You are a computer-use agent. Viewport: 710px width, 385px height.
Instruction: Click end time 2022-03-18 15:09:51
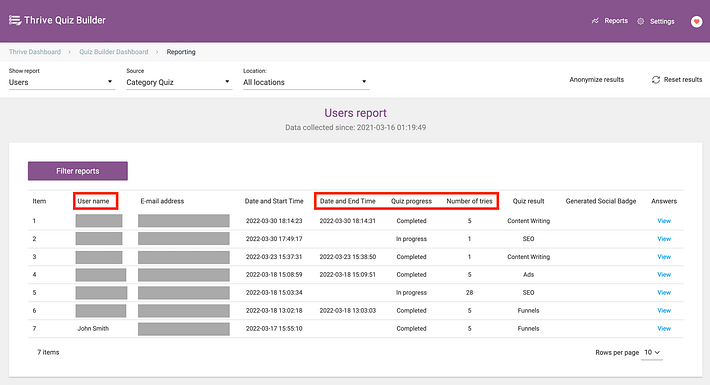(x=348, y=274)
